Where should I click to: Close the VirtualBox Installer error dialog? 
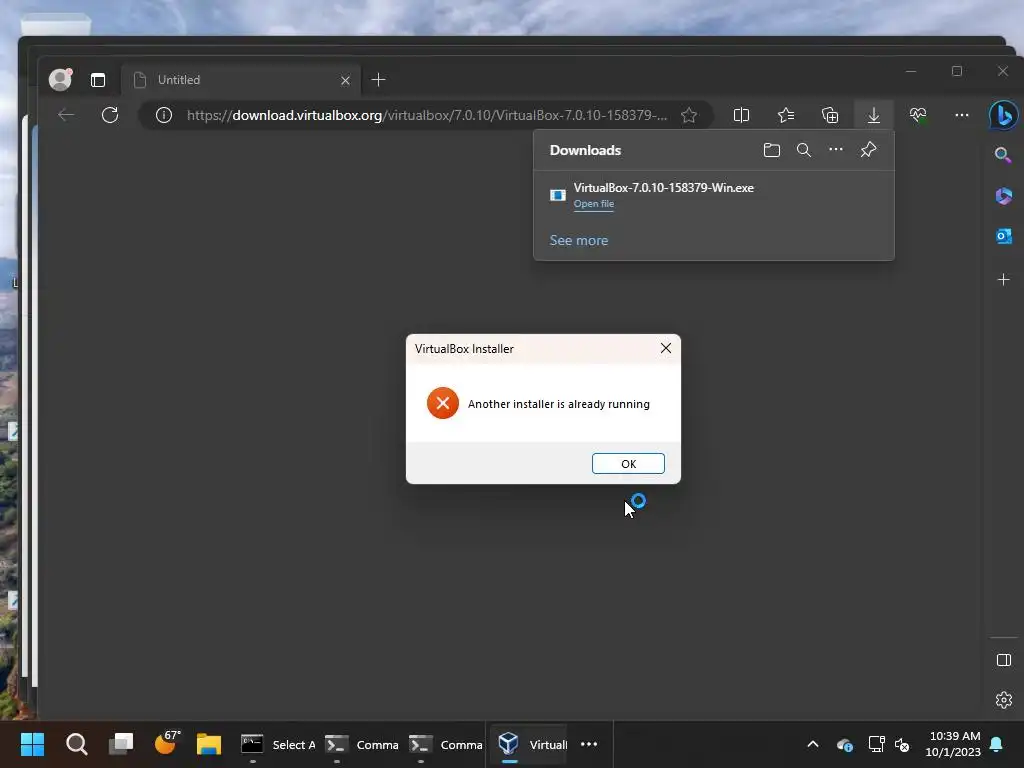[665, 348]
